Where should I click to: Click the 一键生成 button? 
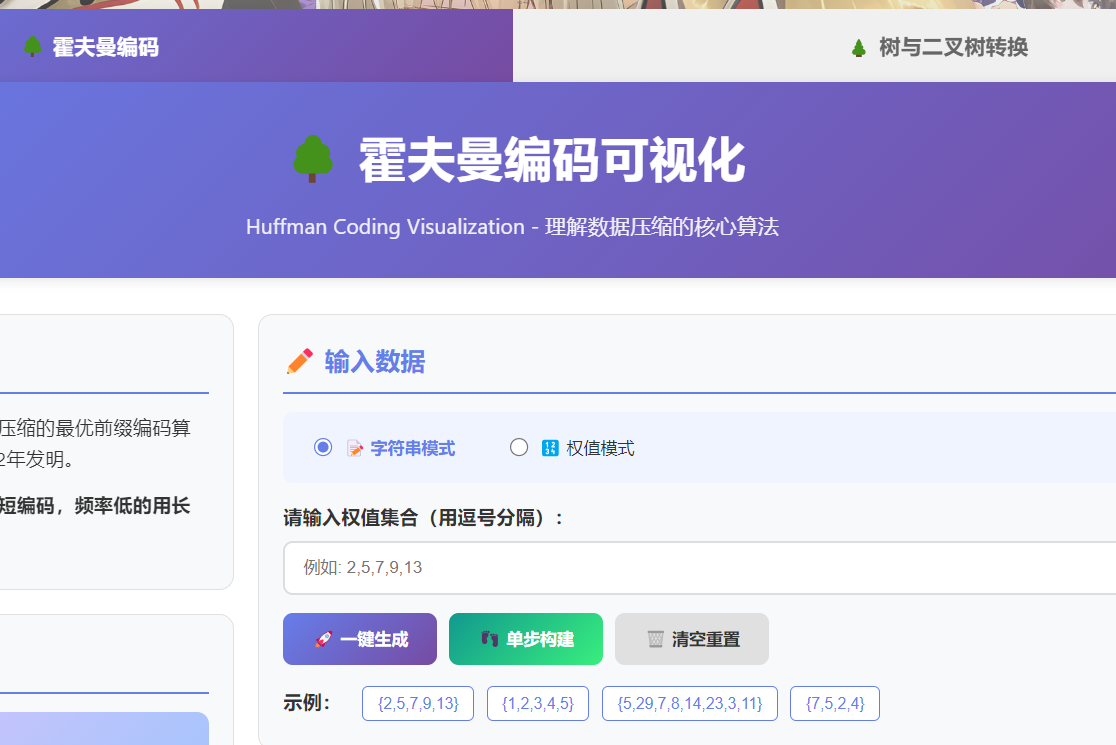360,639
